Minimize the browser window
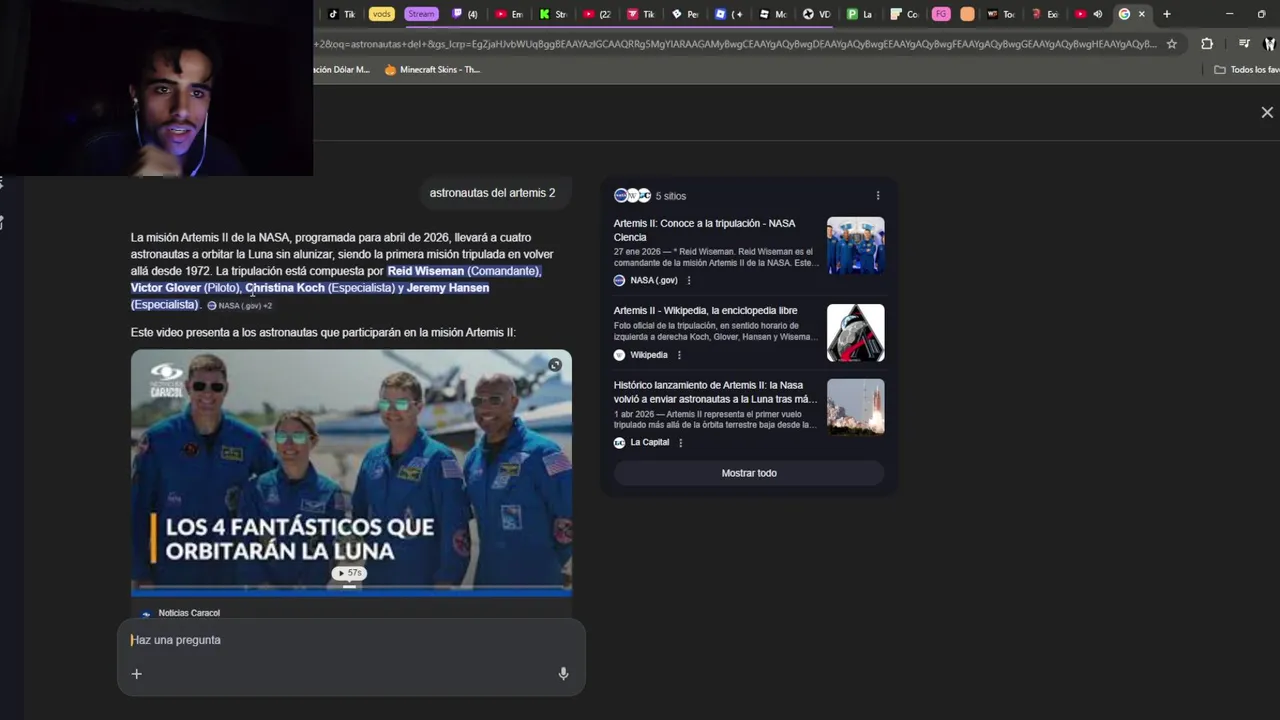This screenshot has height=720, width=1280. [1229, 14]
